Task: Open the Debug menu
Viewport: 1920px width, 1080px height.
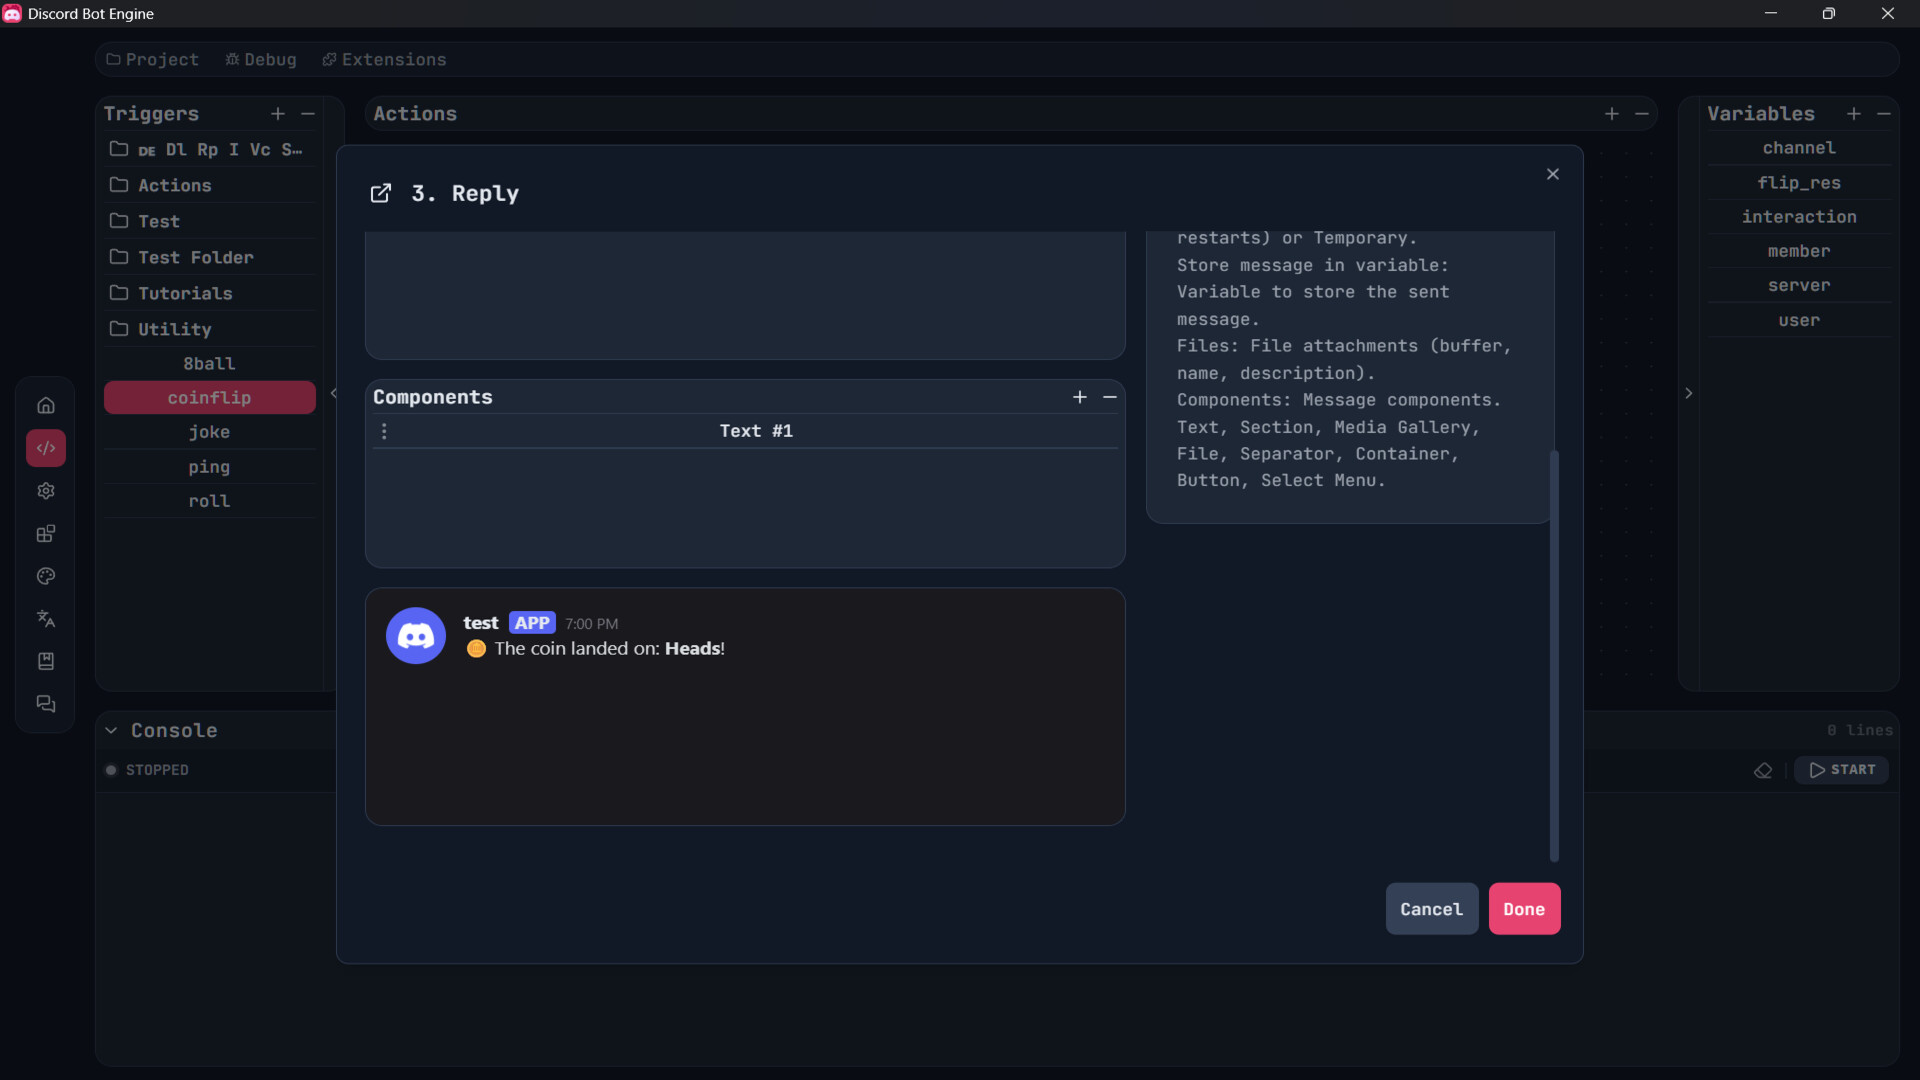Action: (261, 60)
